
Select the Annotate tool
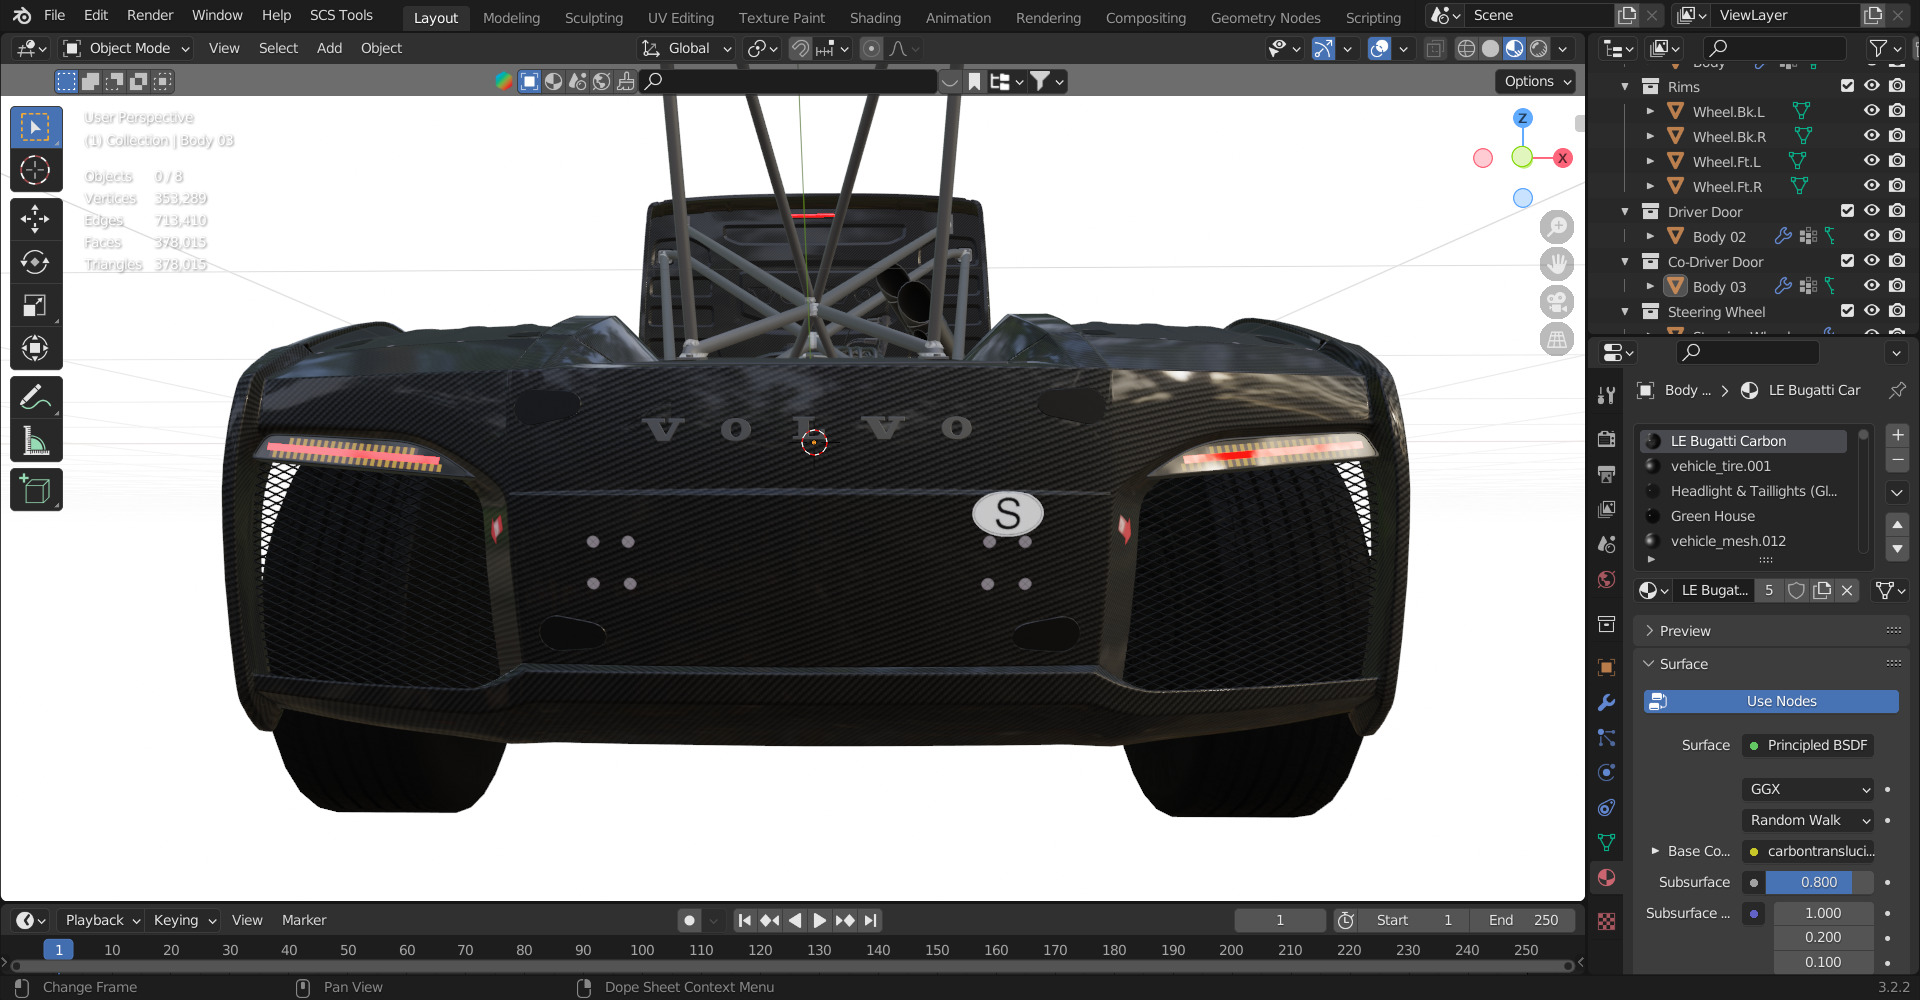click(x=35, y=397)
